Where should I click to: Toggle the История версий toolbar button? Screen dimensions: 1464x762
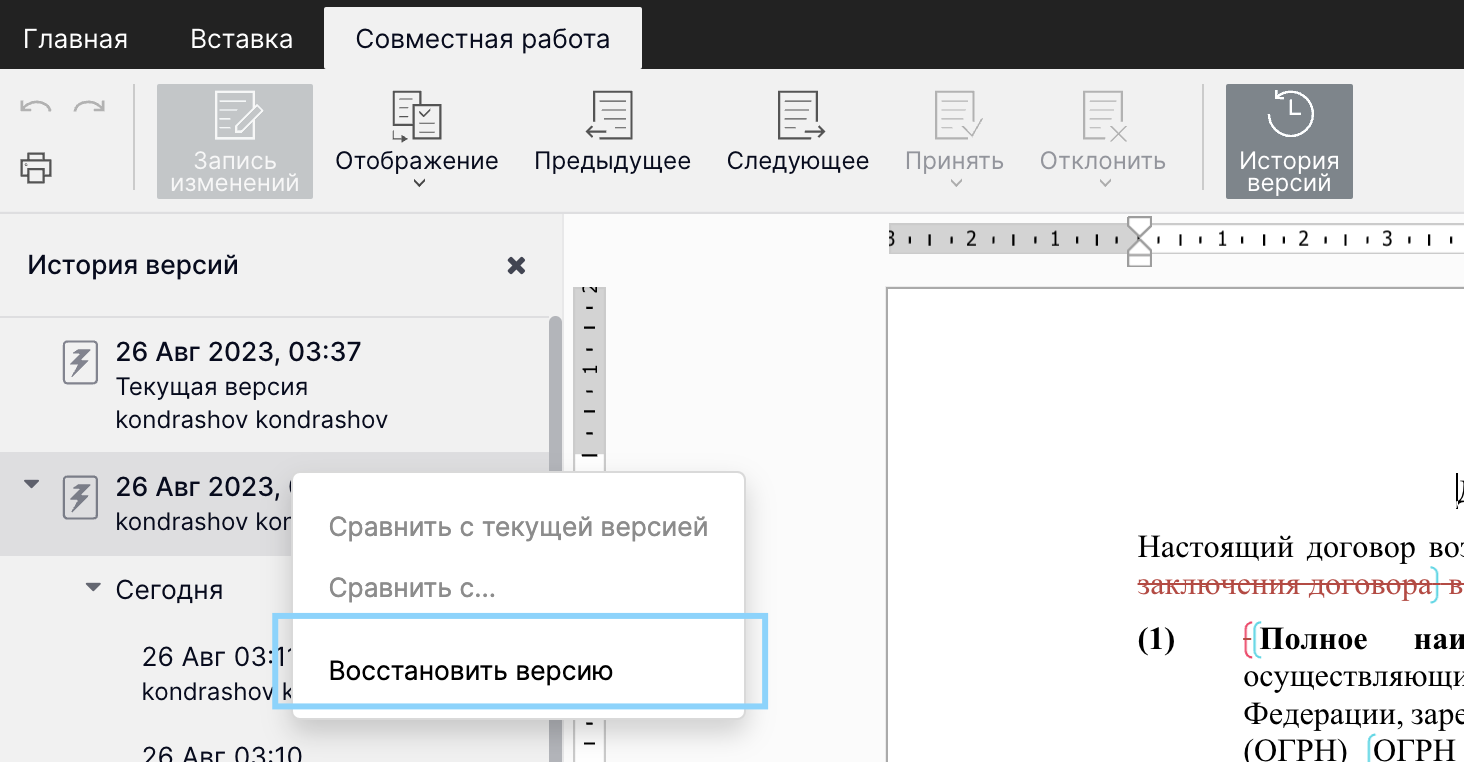coord(1289,141)
